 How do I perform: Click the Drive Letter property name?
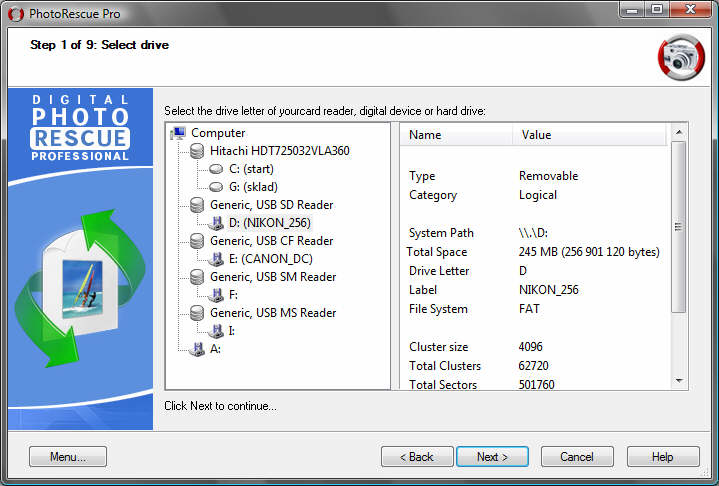[439, 271]
